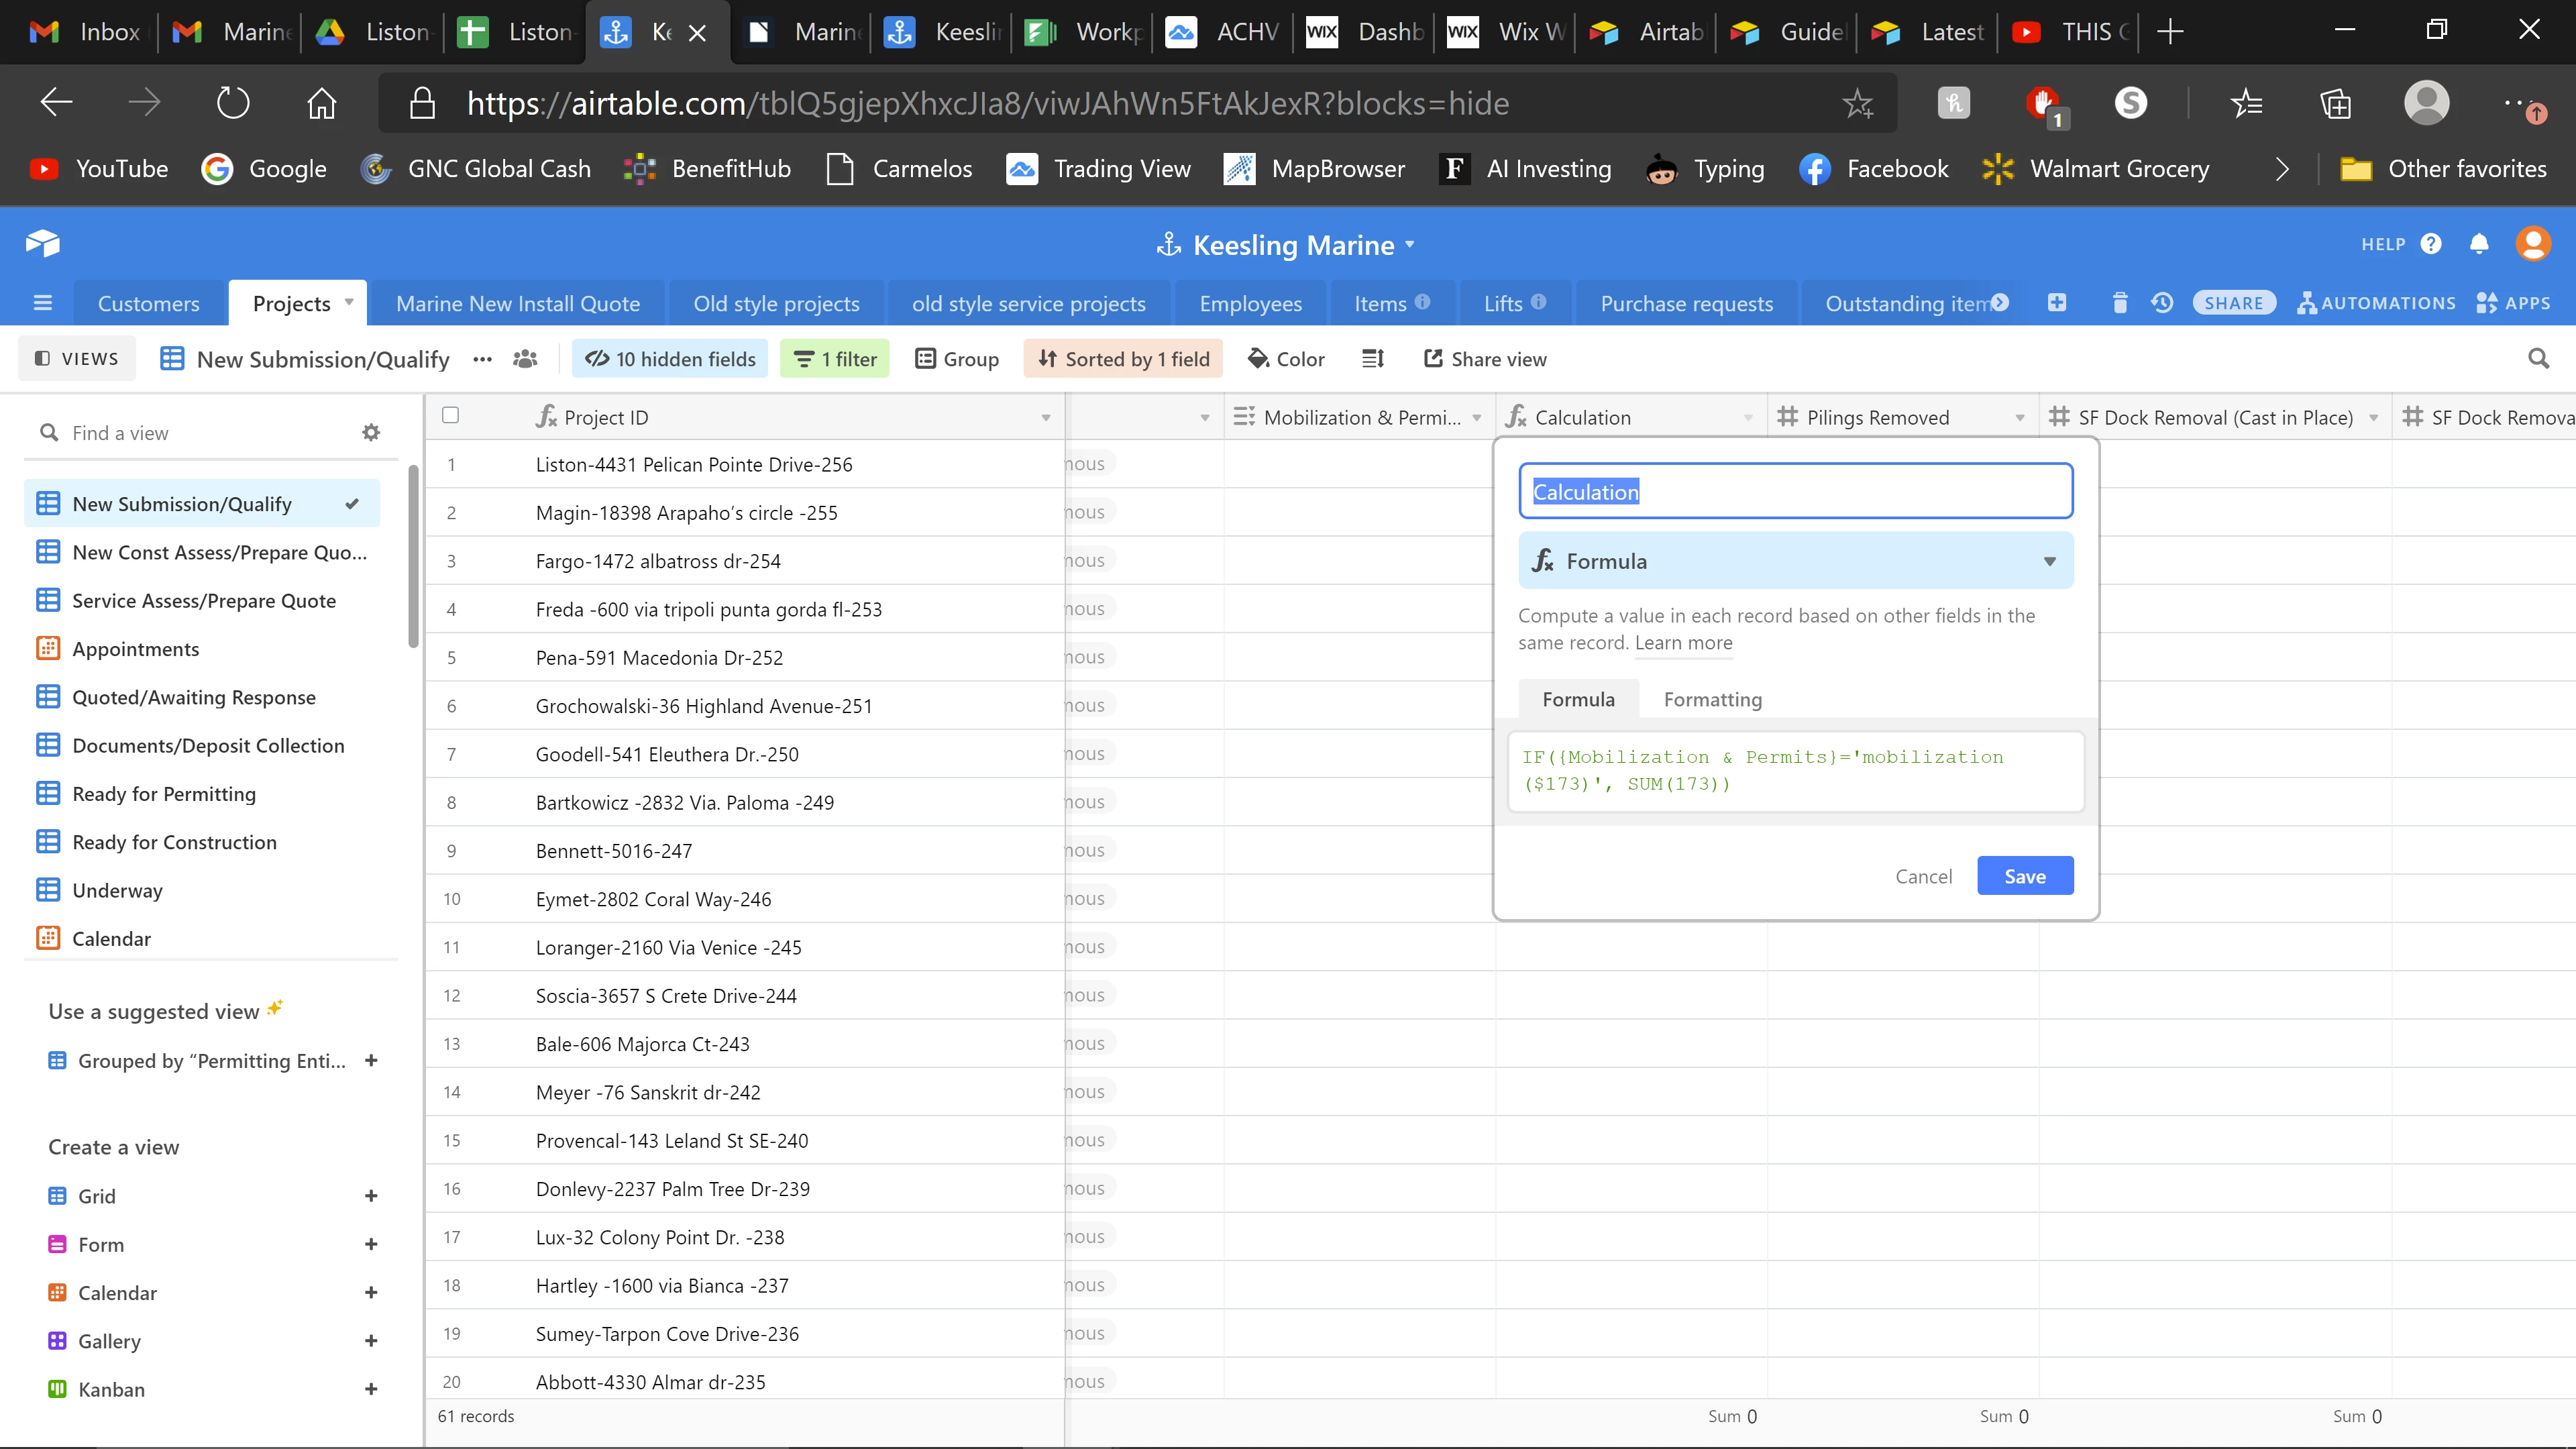Screen dimensions: 2576x1449
Task: Change row height icon
Action: [1373, 359]
